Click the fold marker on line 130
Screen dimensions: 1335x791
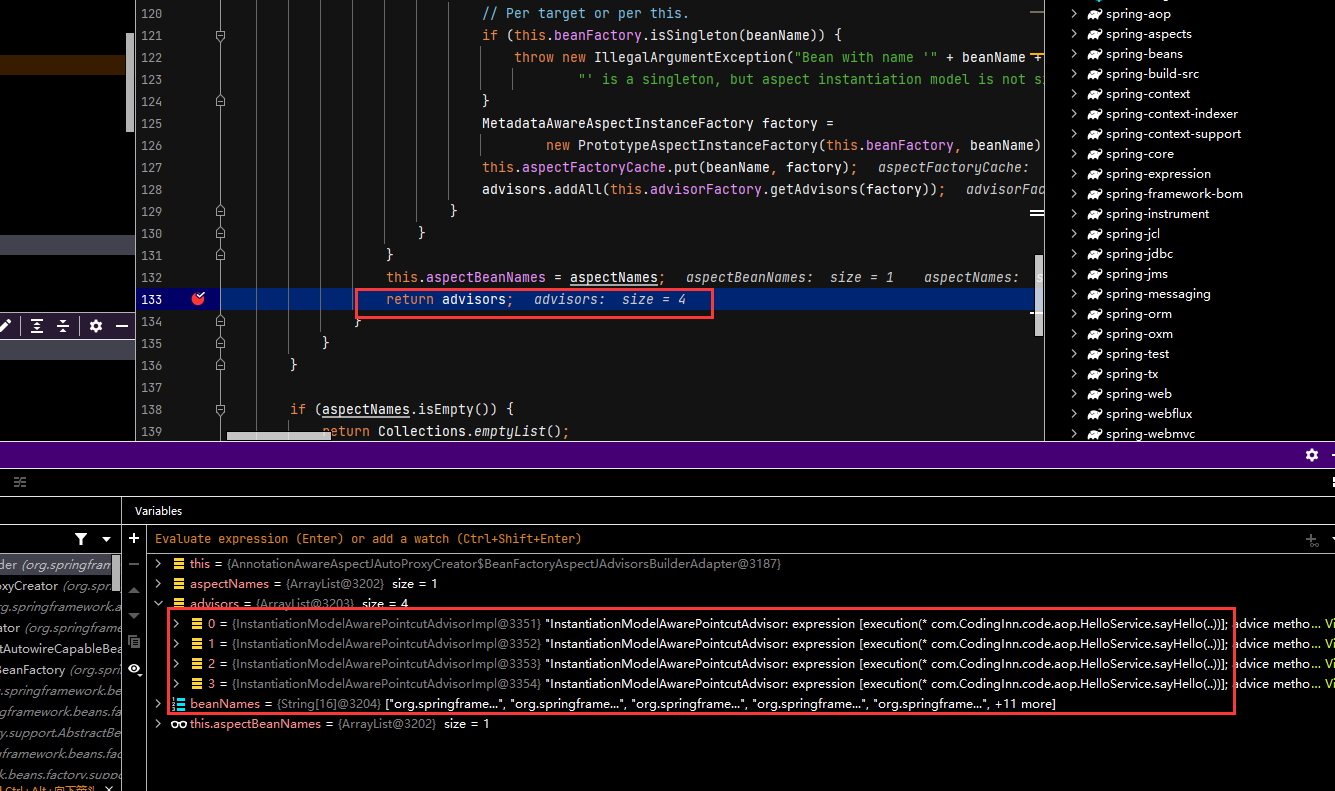point(221,233)
